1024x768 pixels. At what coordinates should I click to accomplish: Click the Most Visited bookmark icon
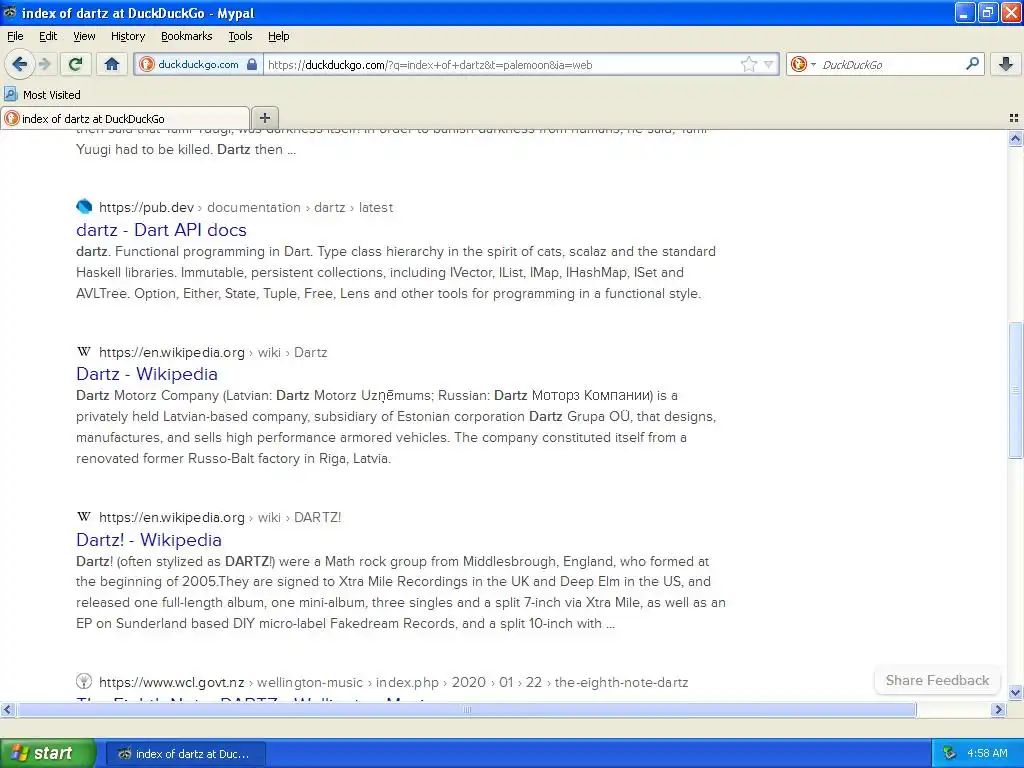[x=10, y=94]
